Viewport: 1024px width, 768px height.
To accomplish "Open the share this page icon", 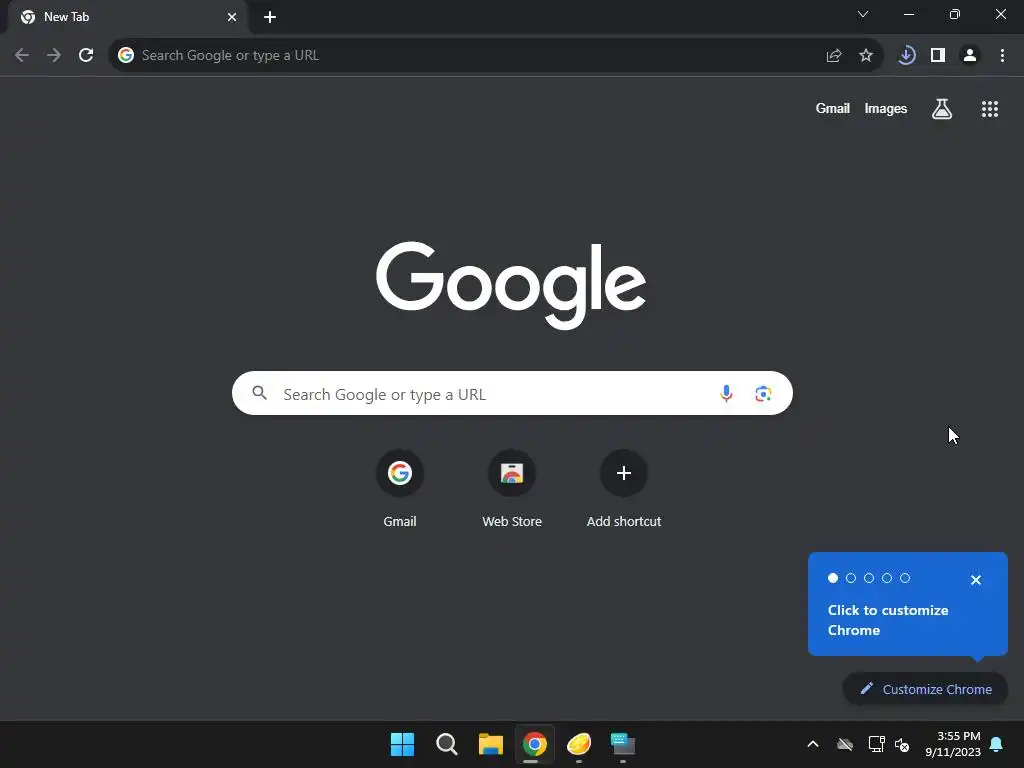I will point(834,56).
